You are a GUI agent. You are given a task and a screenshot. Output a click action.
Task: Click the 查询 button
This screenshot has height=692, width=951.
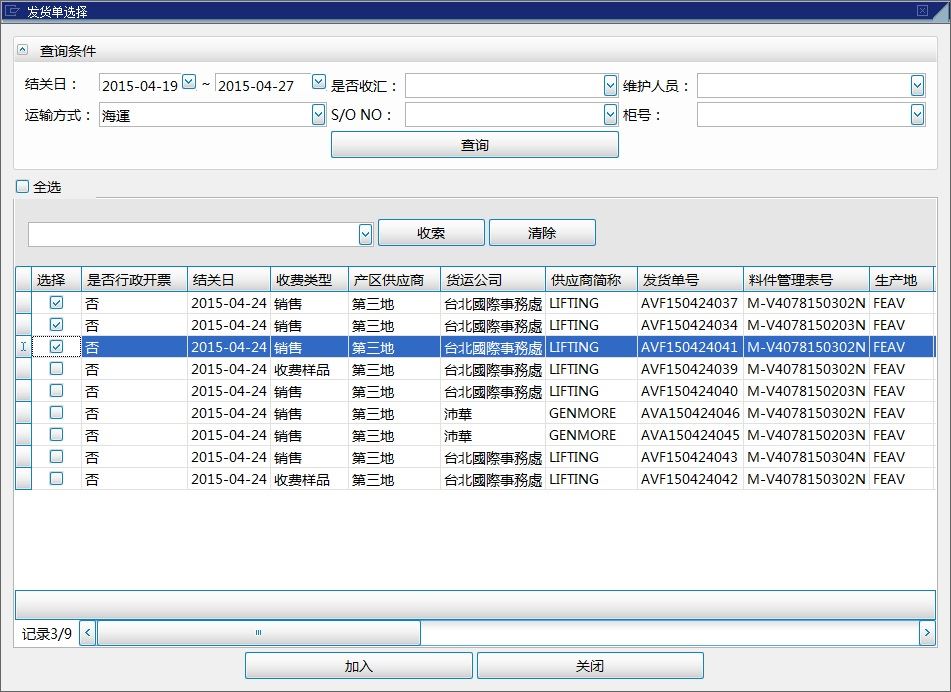474,145
